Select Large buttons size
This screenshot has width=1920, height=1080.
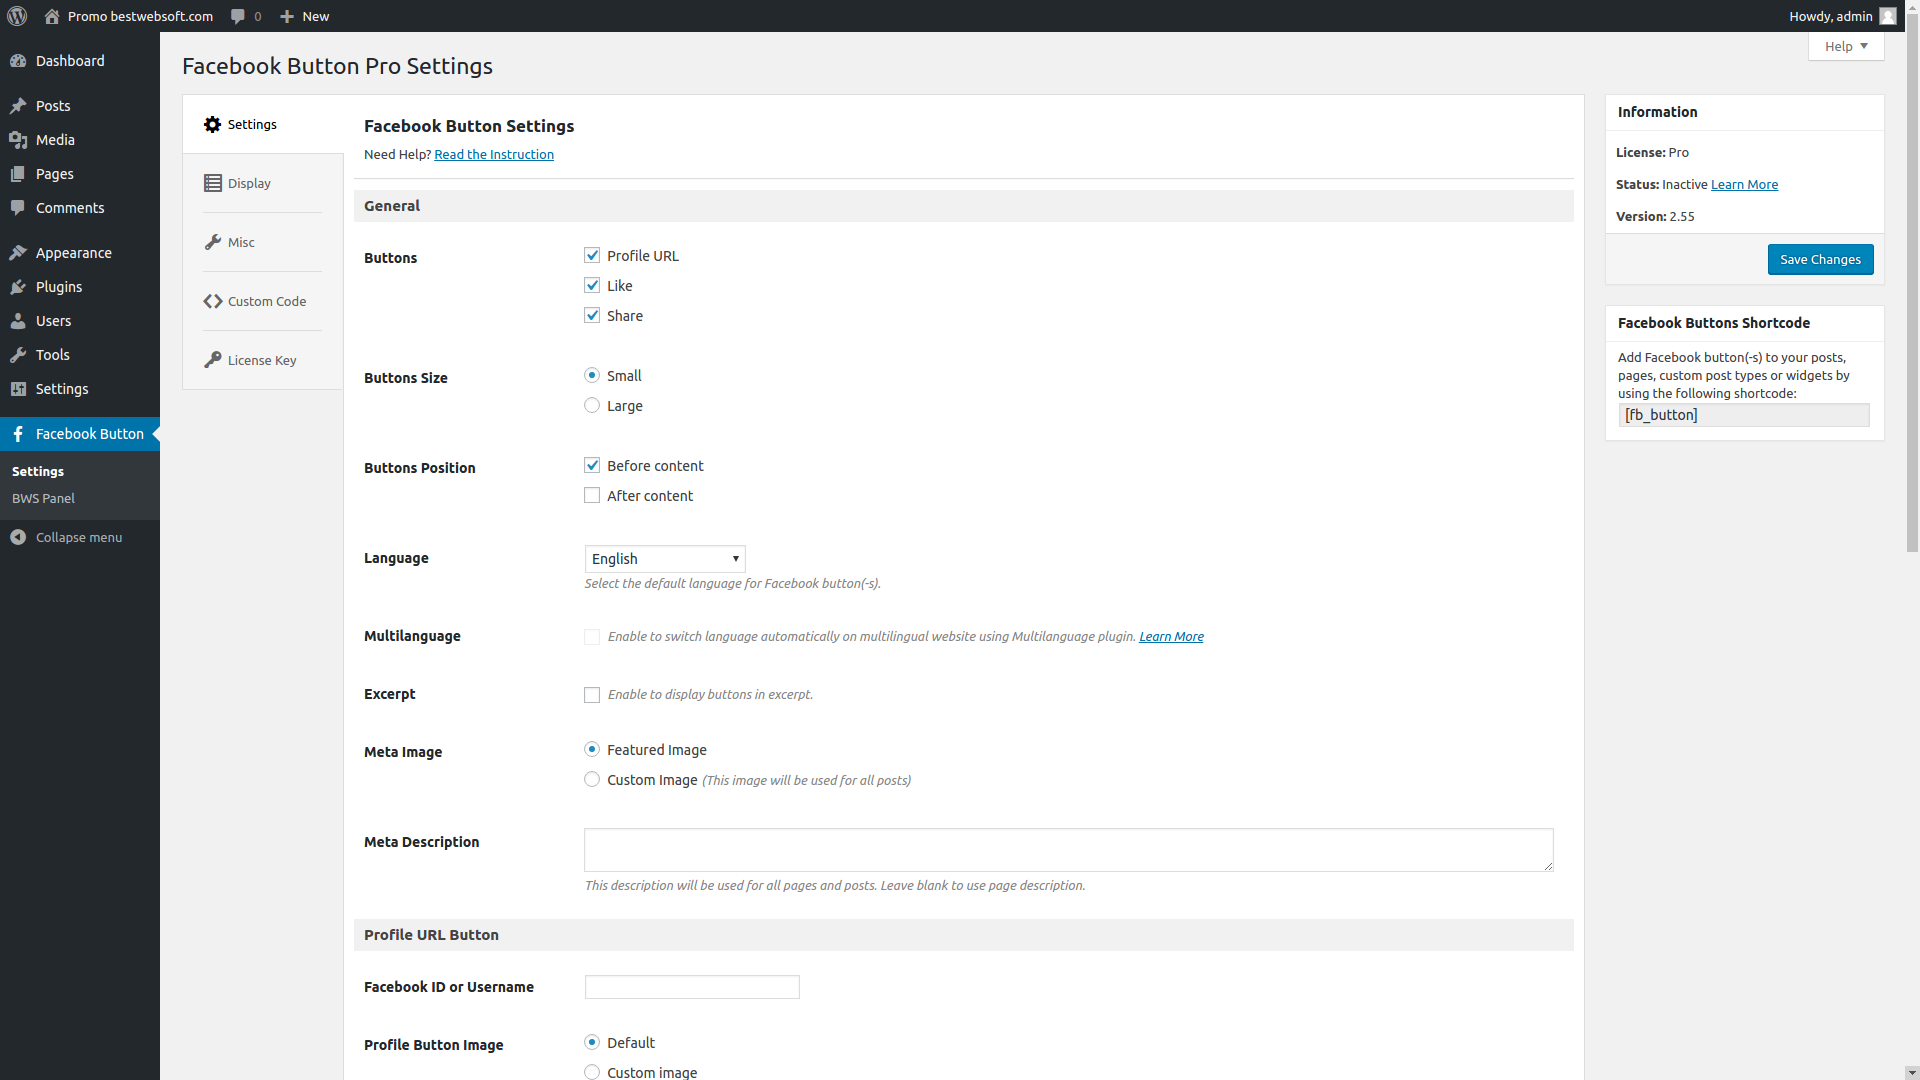coord(592,406)
